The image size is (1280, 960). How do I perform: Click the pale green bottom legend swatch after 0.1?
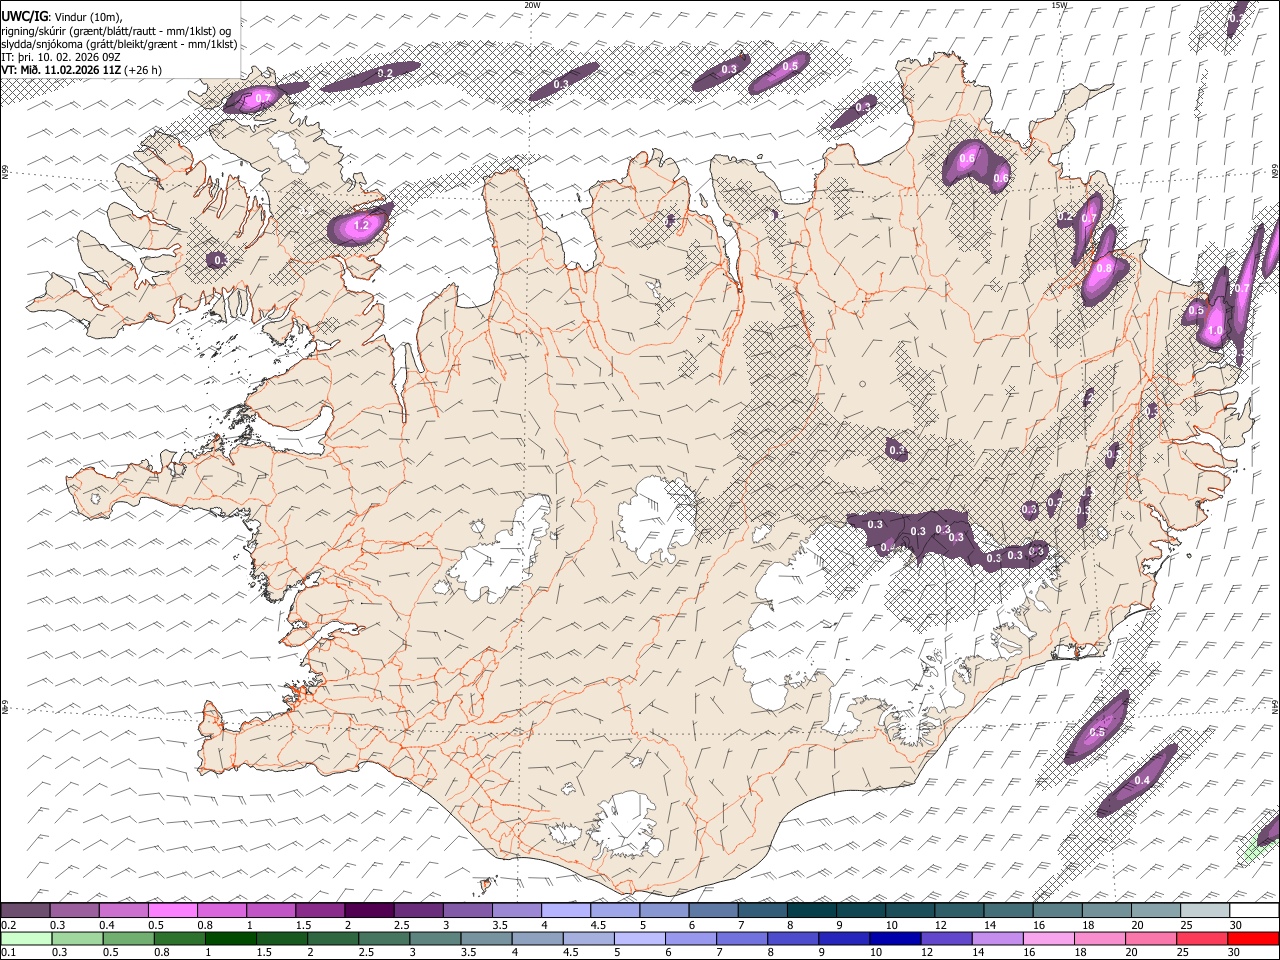tap(25, 938)
